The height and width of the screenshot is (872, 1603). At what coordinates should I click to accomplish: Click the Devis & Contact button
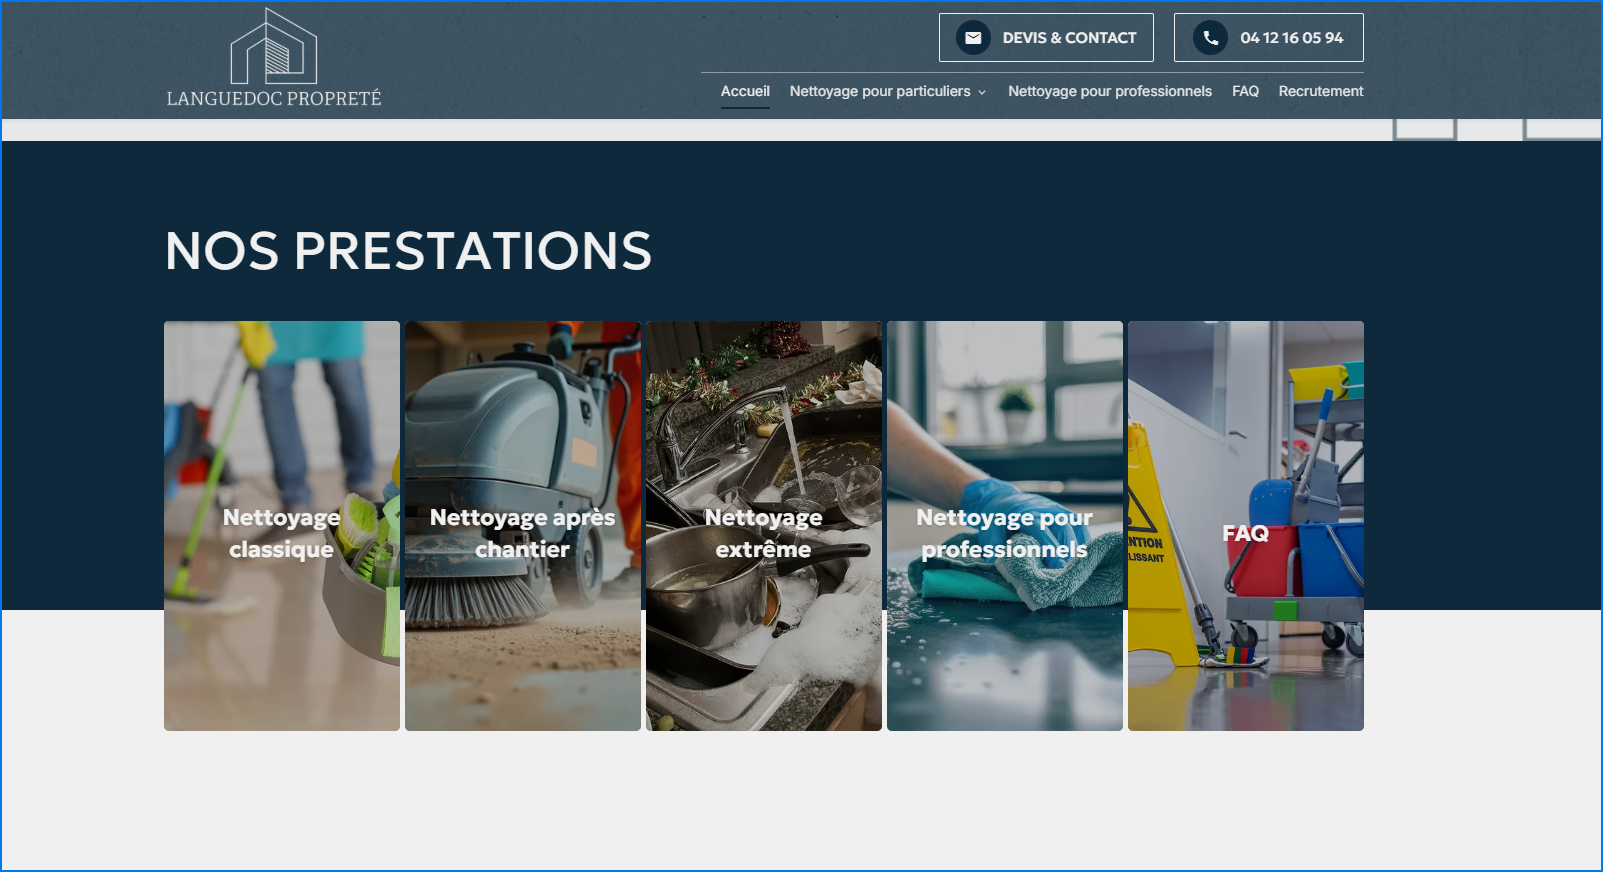[x=1046, y=38]
